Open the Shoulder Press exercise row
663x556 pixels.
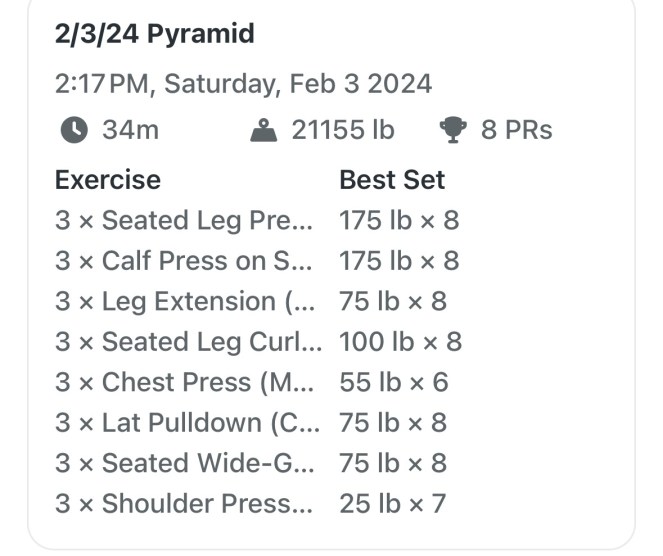tap(184, 504)
